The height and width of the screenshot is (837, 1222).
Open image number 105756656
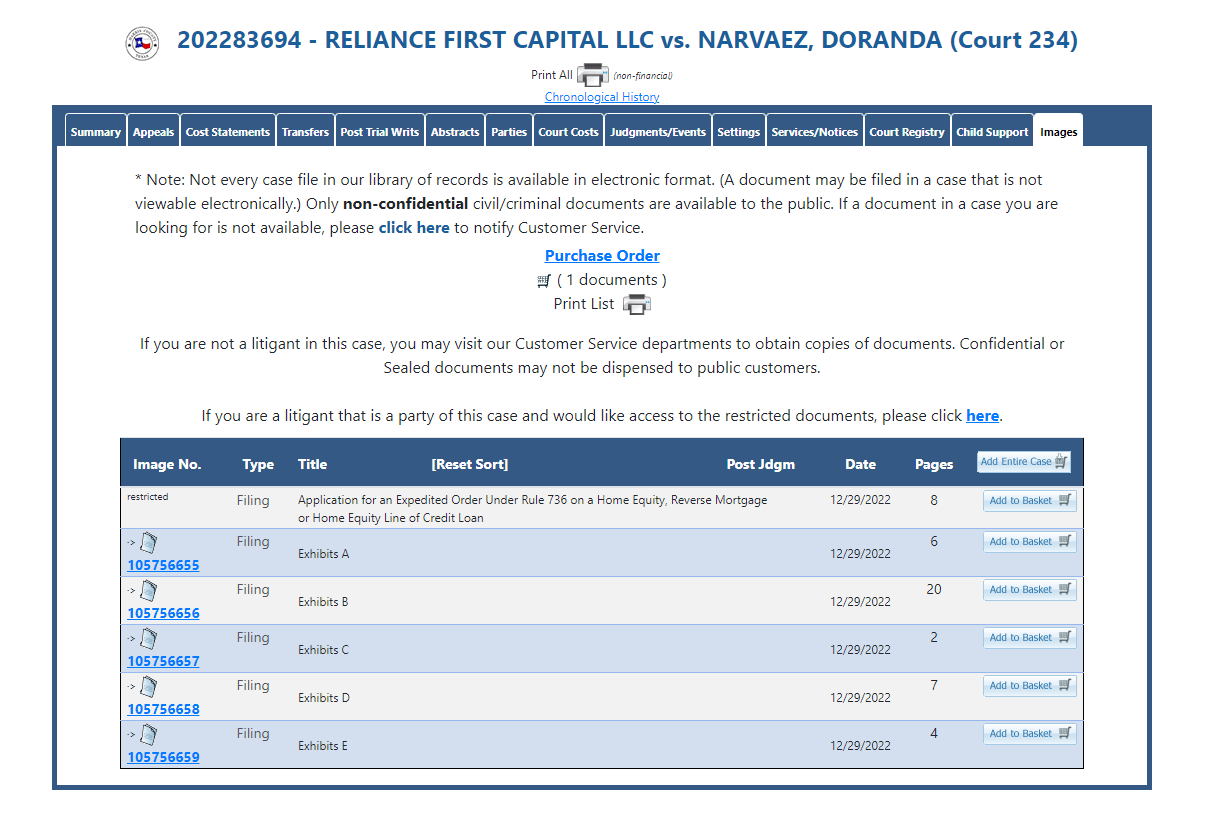[x=163, y=613]
